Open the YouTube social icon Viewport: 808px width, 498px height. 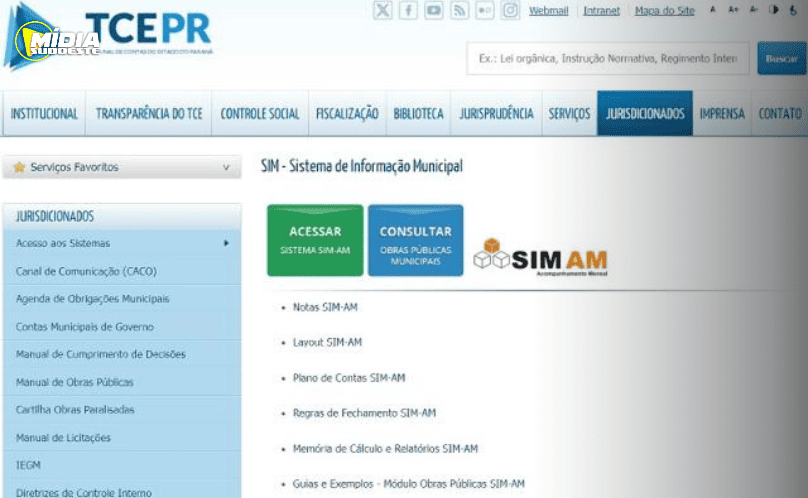[x=434, y=10]
